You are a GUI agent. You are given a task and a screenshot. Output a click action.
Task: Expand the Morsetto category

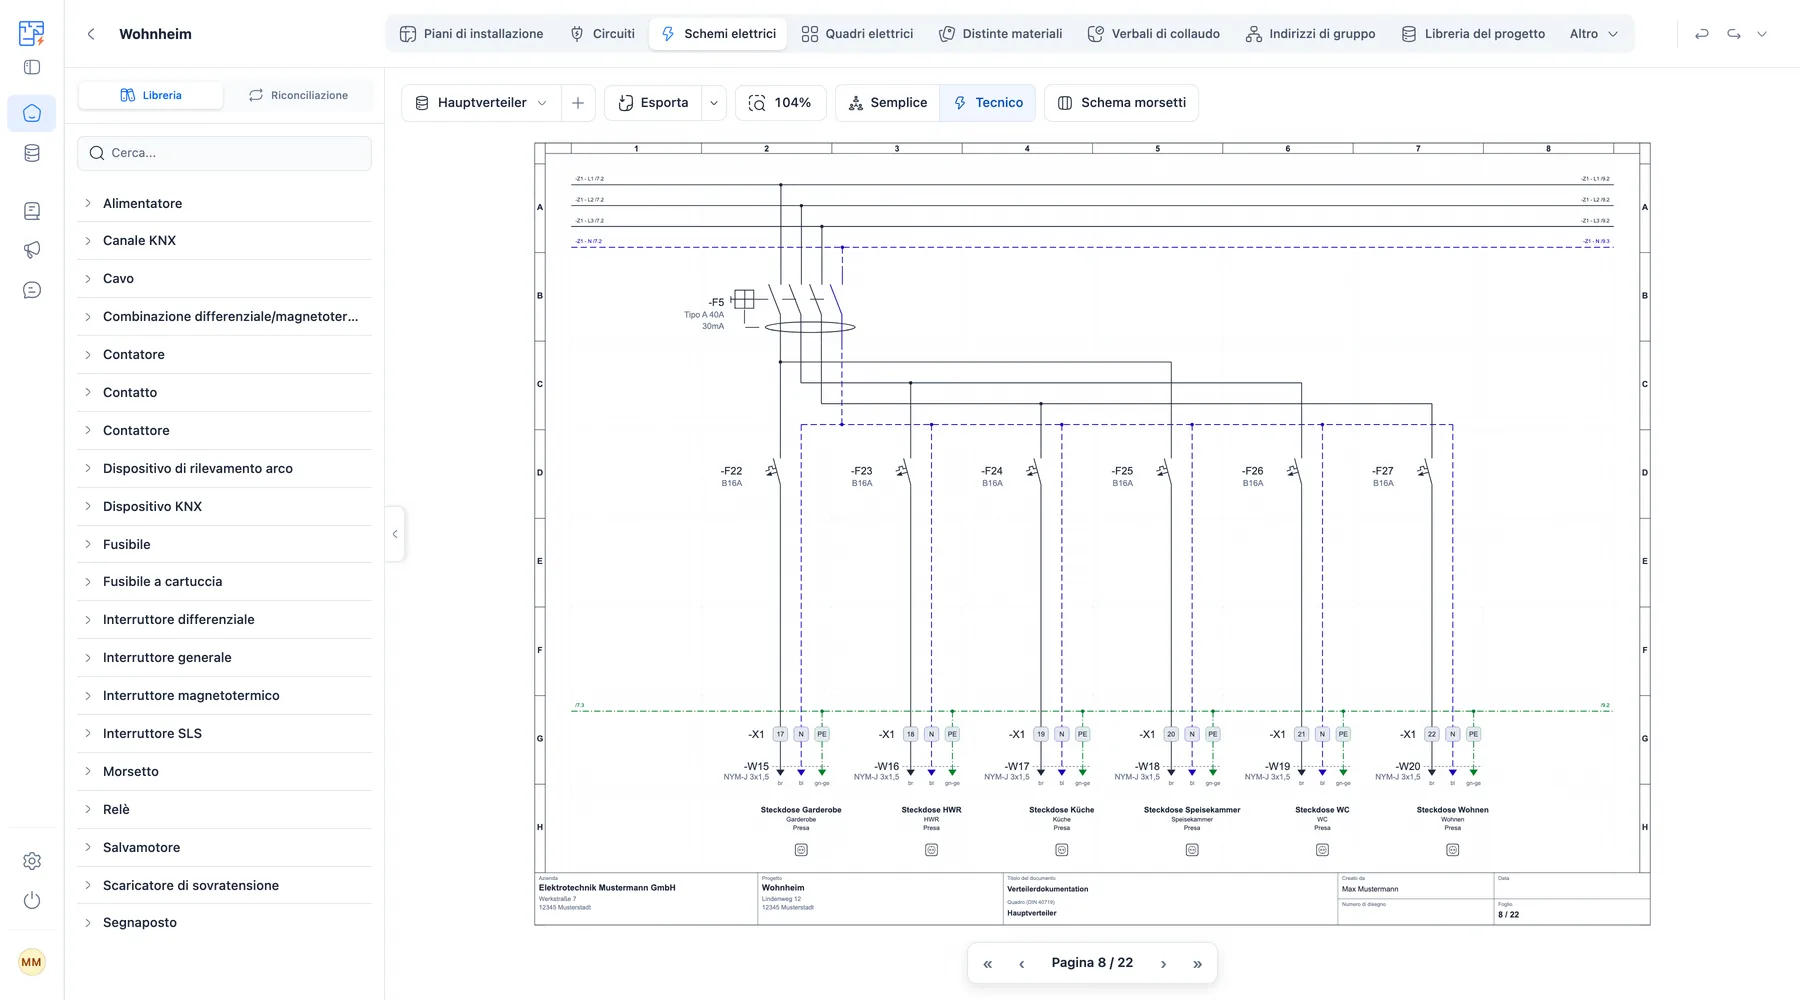point(224,772)
